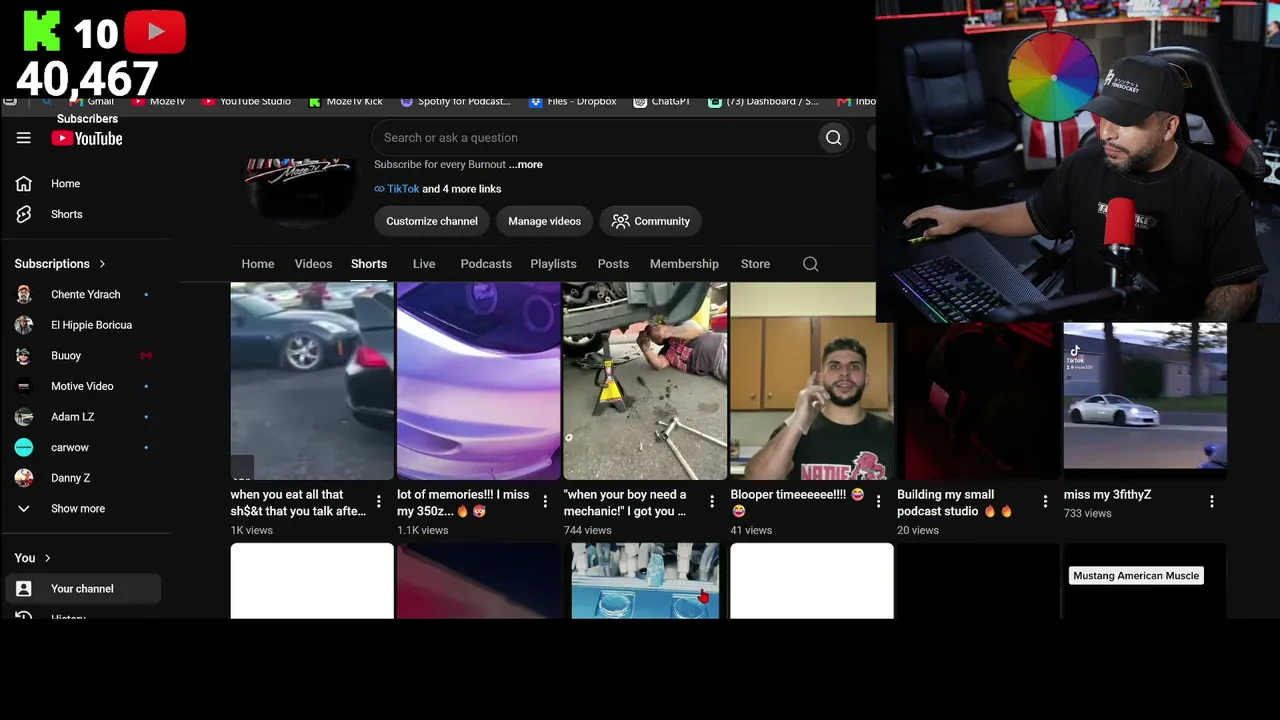Open the Gmail bookmark
The height and width of the screenshot is (720, 1280).
(91, 101)
